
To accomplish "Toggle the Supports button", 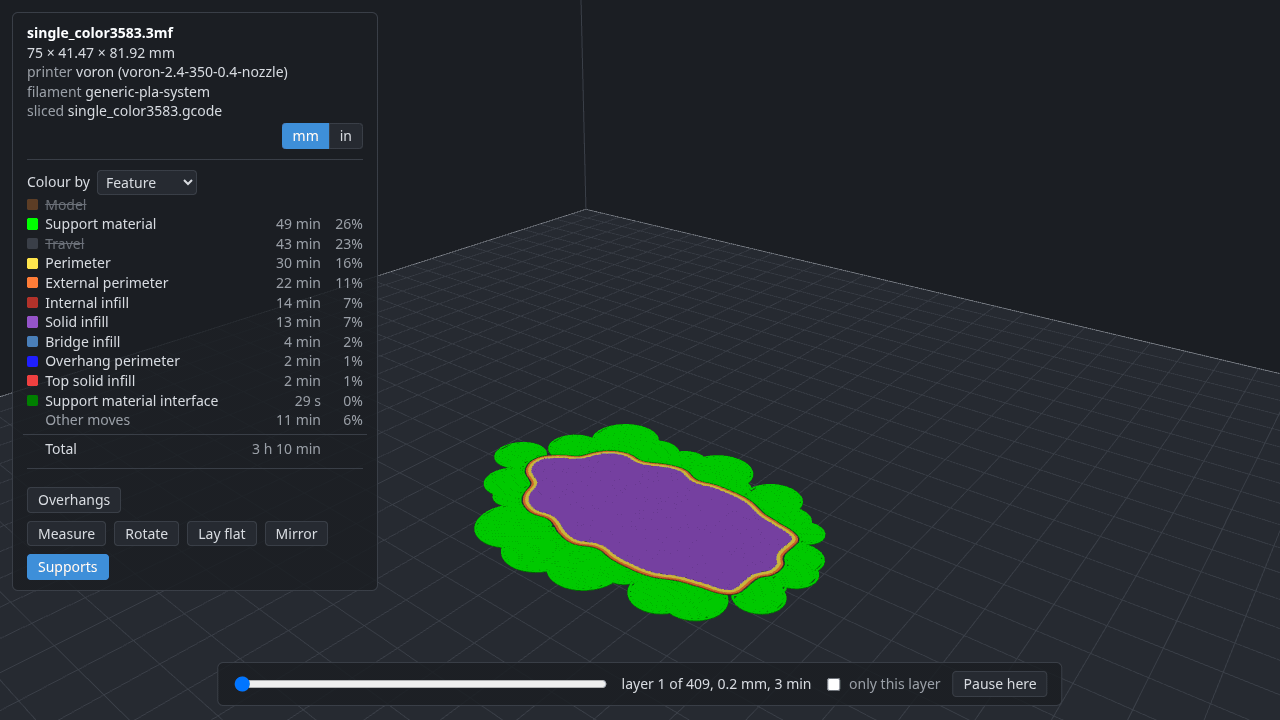I will (x=68, y=567).
